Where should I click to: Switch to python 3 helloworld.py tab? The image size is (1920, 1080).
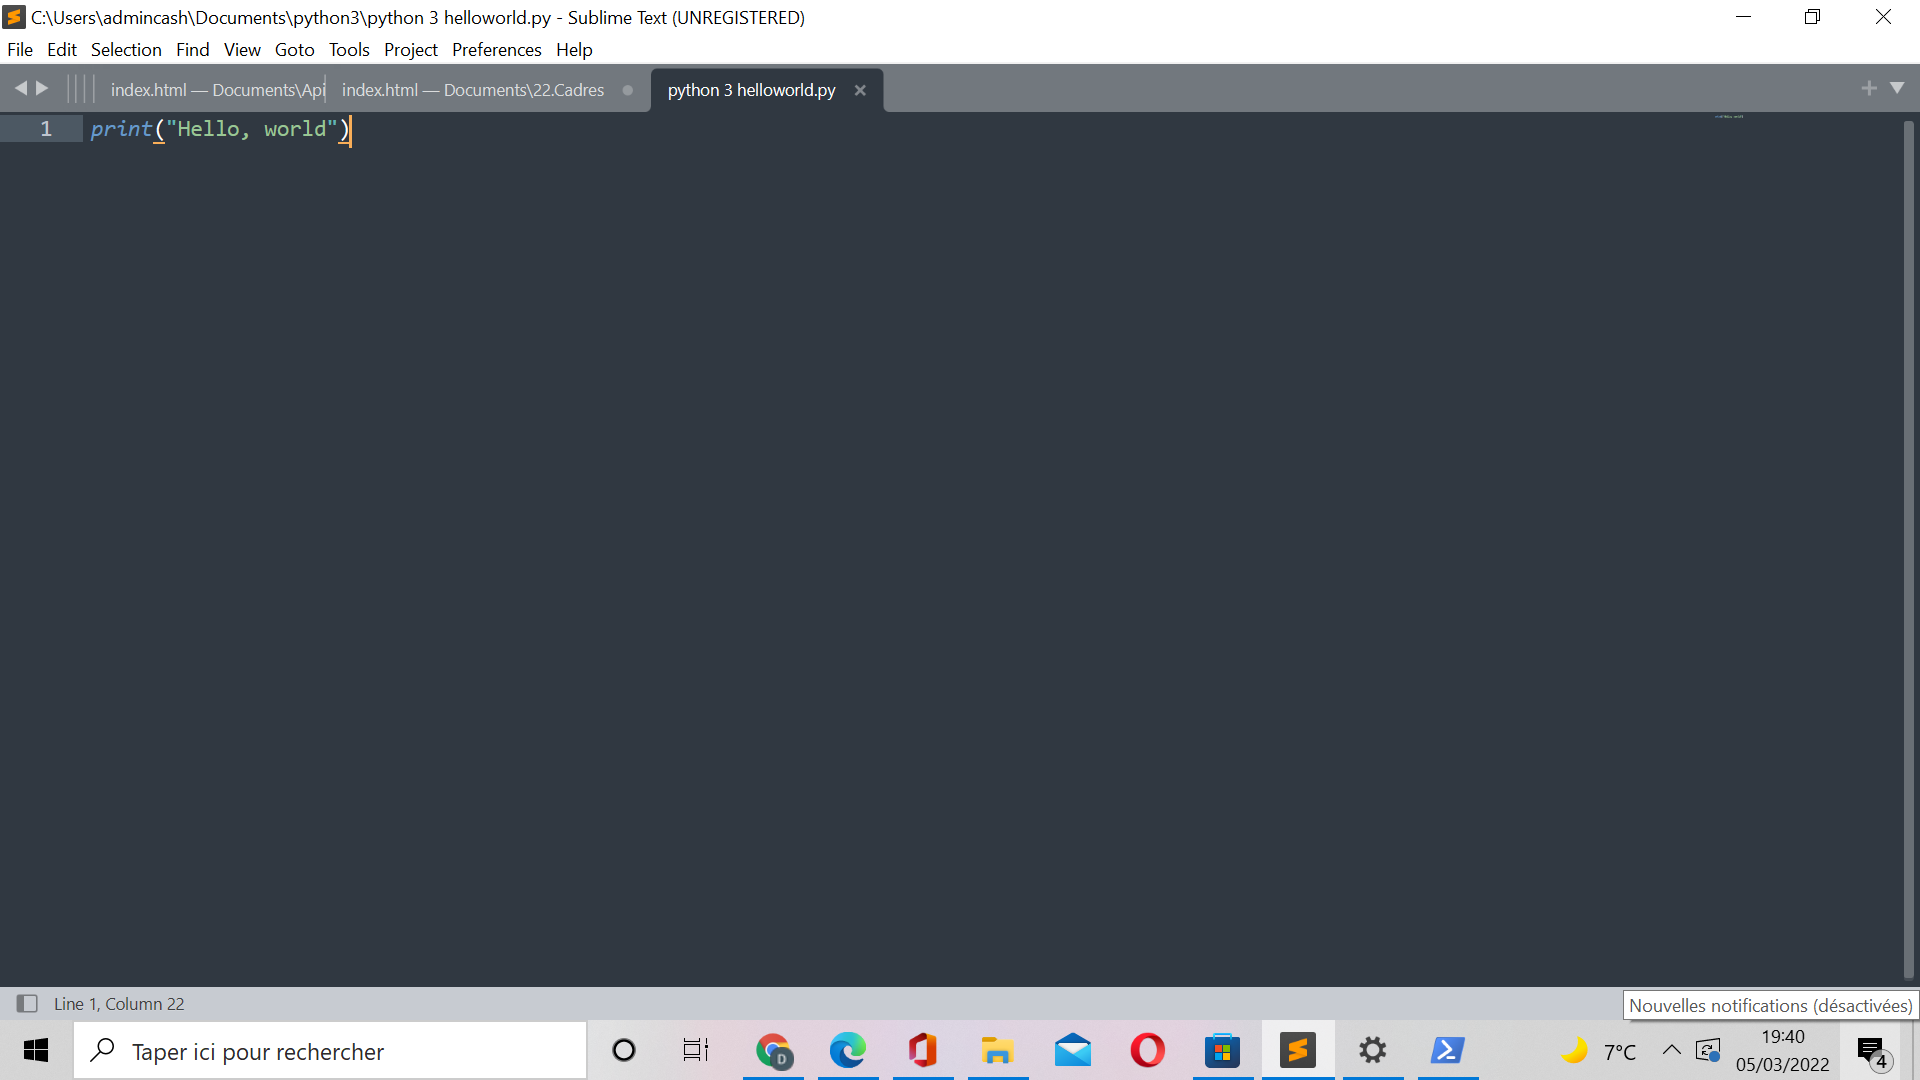tap(752, 88)
